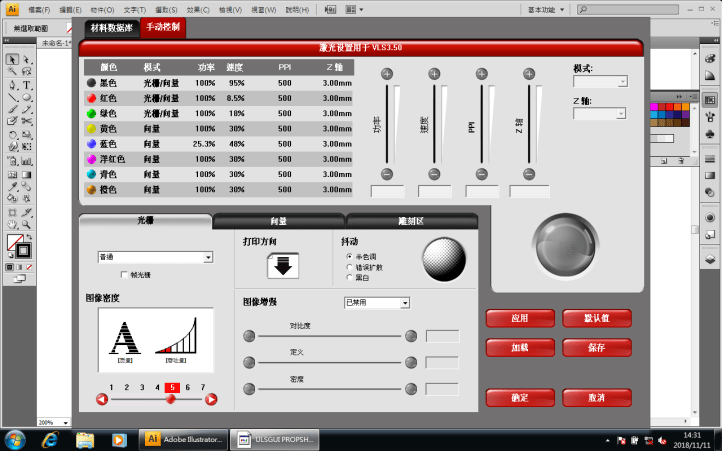Click the red 保存 button
This screenshot has height=451, width=722.
pyautogui.click(x=596, y=348)
